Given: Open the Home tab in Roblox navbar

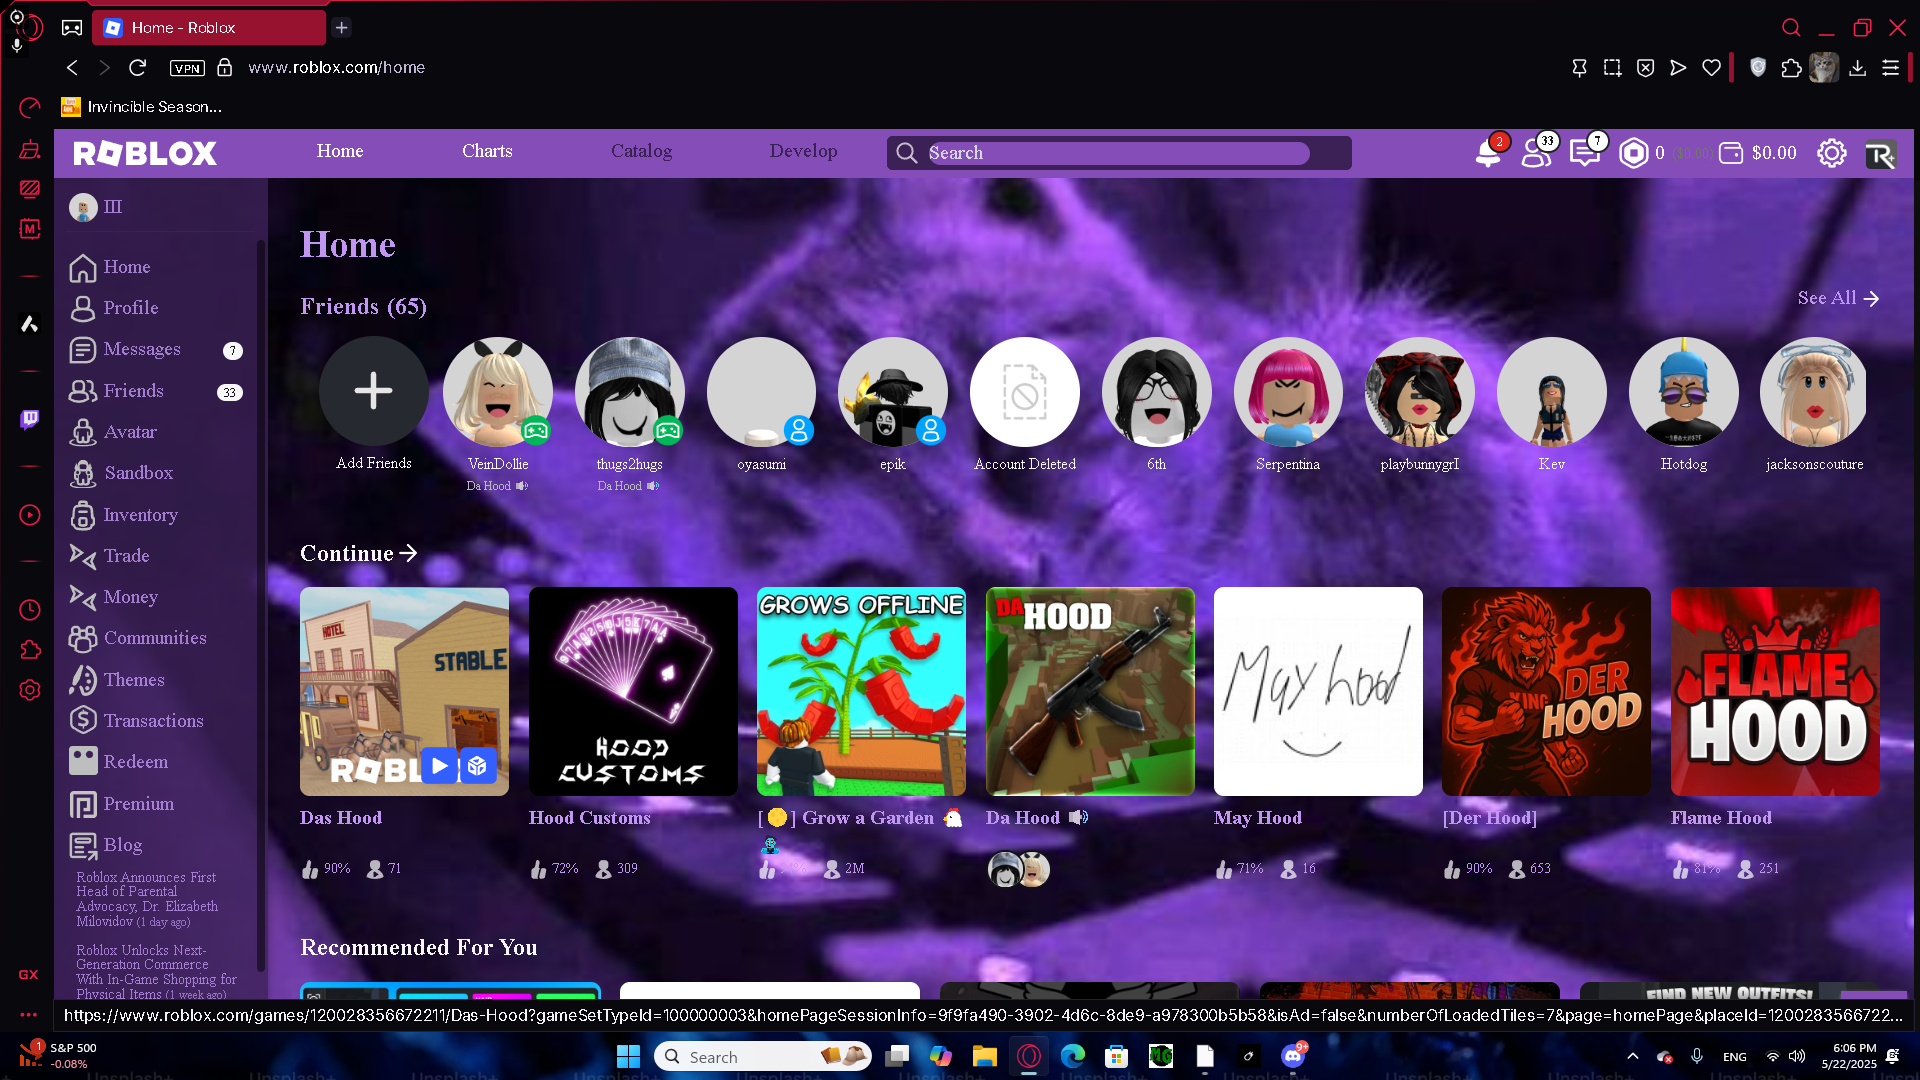Looking at the screenshot, I should (340, 151).
